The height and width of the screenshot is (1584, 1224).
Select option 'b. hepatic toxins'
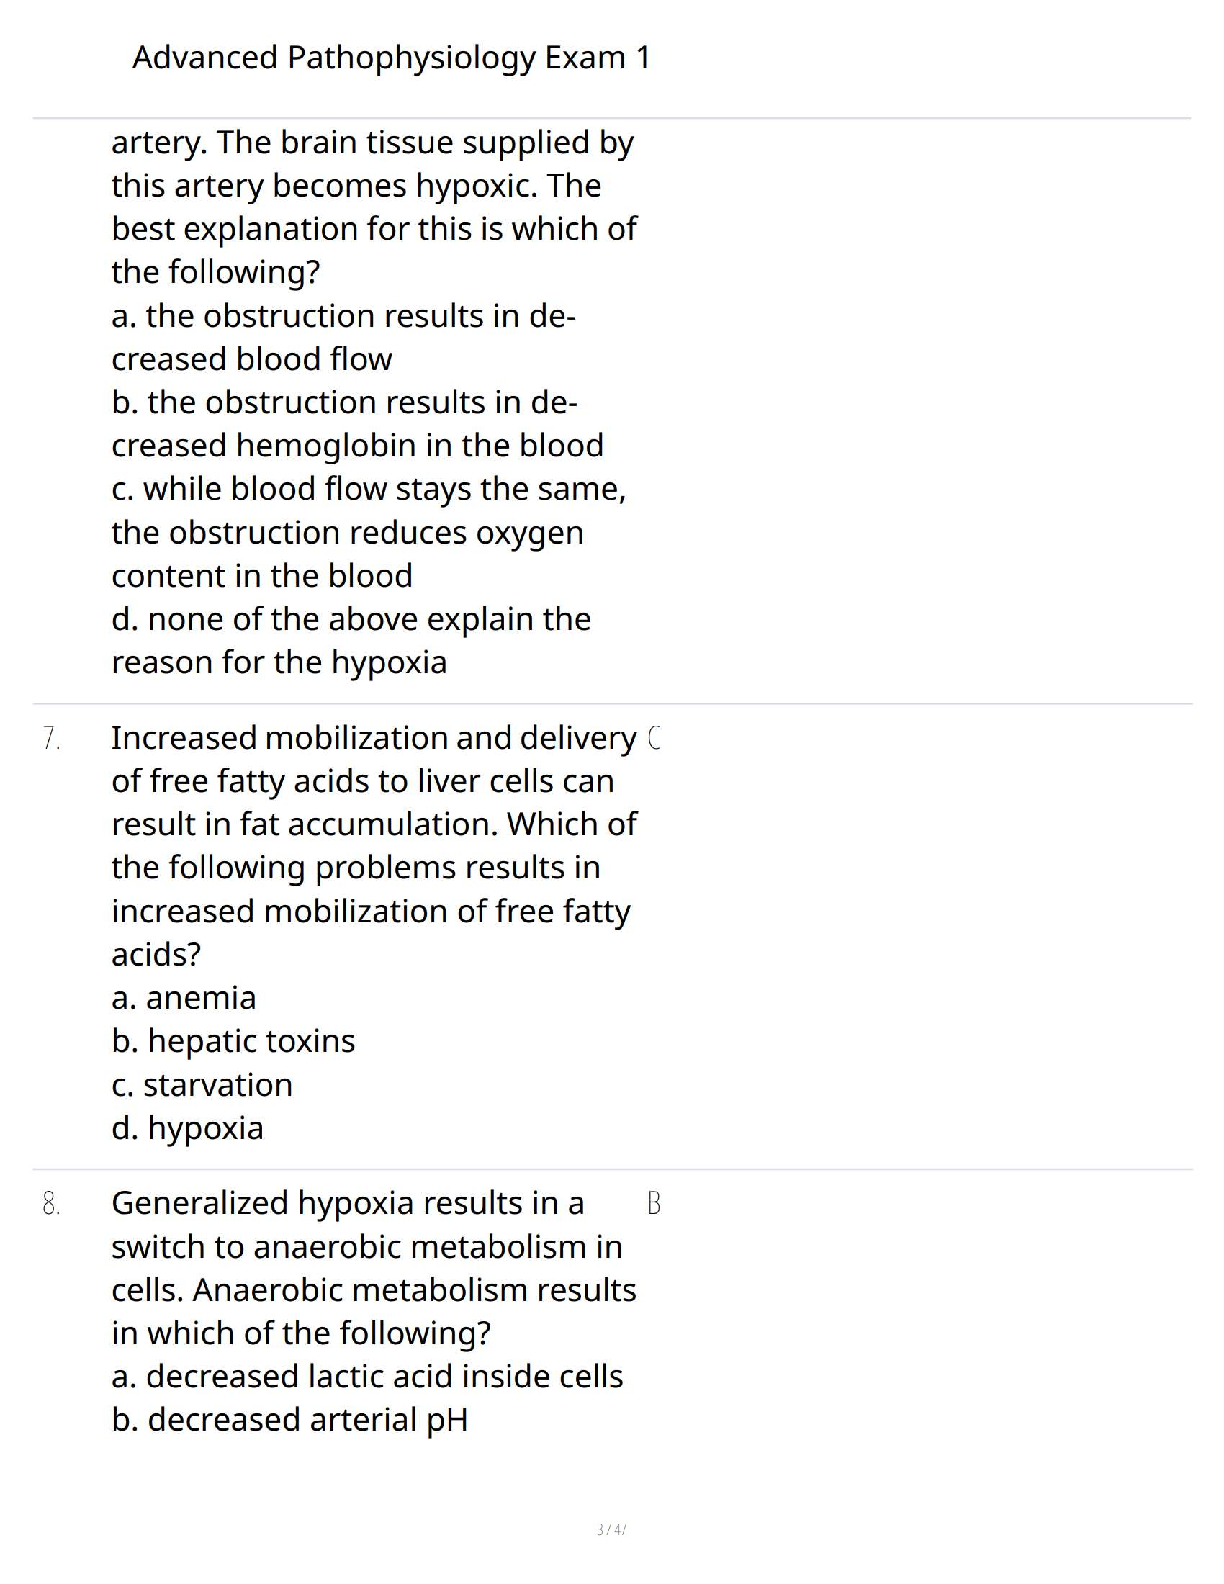tap(233, 1041)
